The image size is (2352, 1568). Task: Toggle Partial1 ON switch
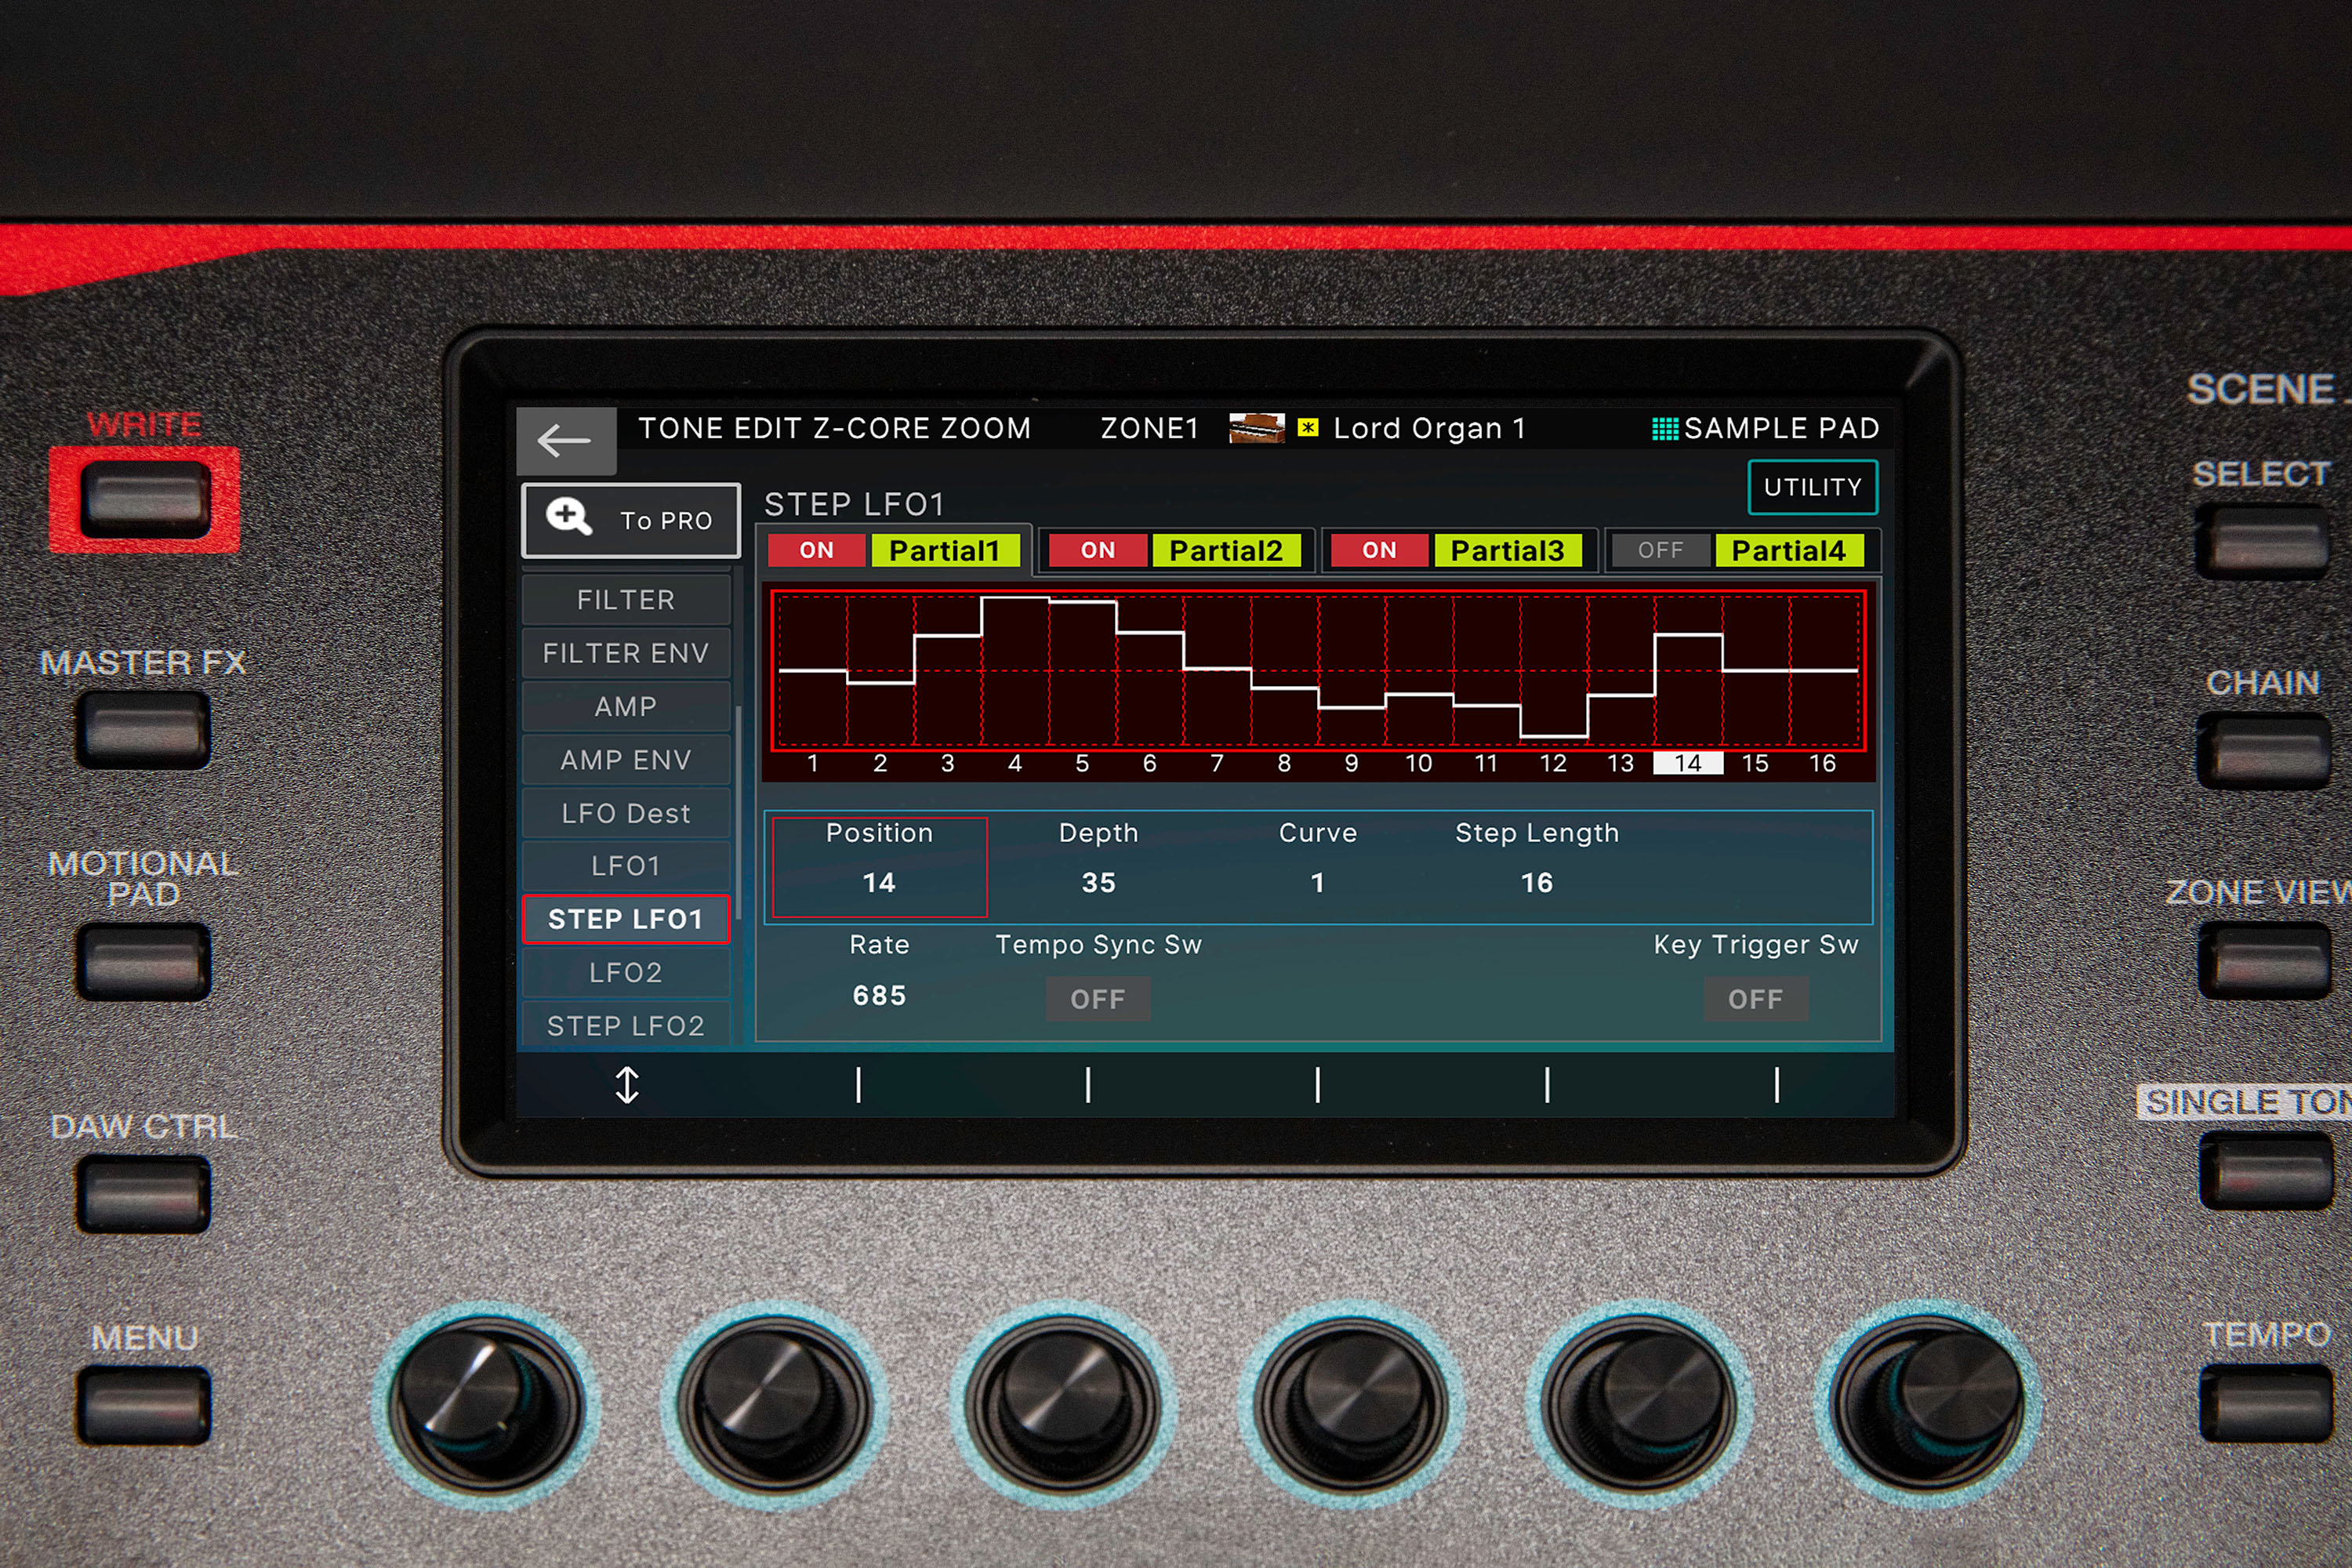click(x=810, y=548)
